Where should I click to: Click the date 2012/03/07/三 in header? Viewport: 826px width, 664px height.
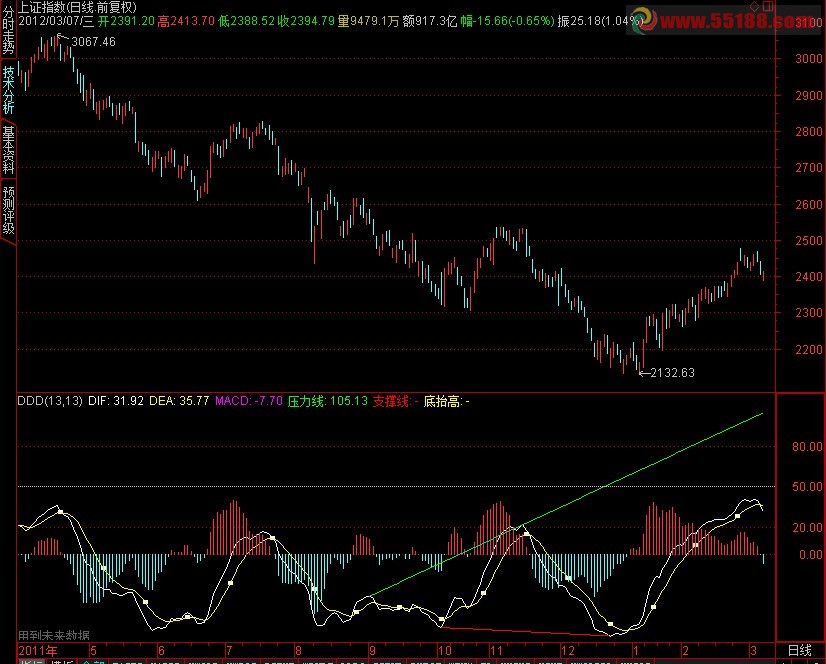pyautogui.click(x=56, y=21)
